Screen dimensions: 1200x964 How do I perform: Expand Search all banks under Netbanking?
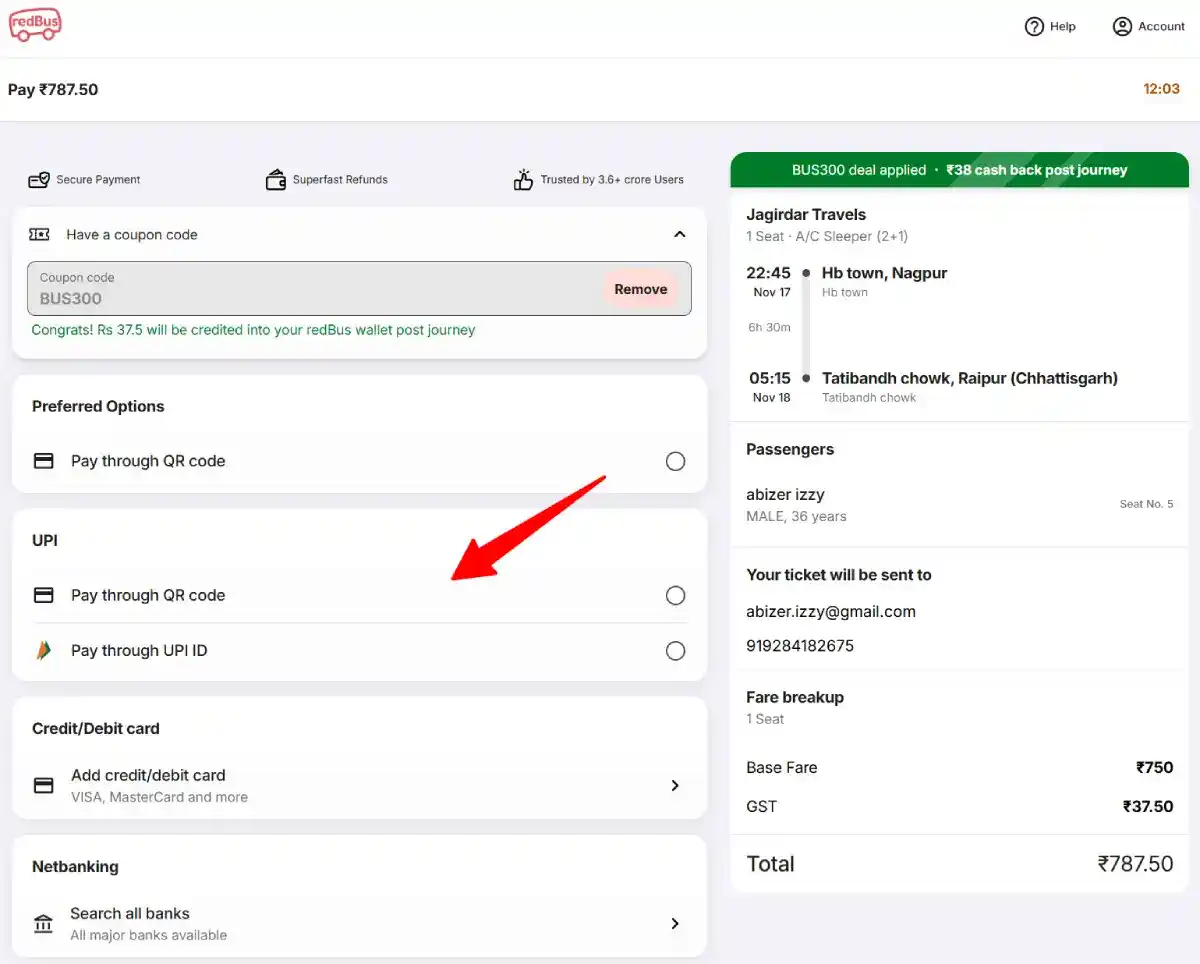coord(674,923)
